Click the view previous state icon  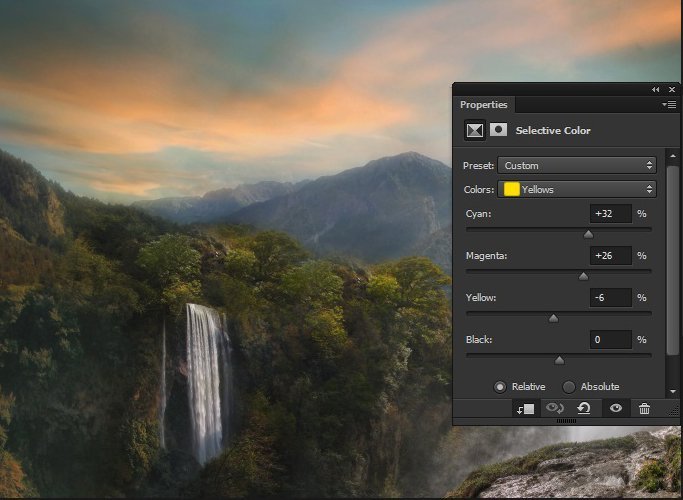[x=554, y=408]
